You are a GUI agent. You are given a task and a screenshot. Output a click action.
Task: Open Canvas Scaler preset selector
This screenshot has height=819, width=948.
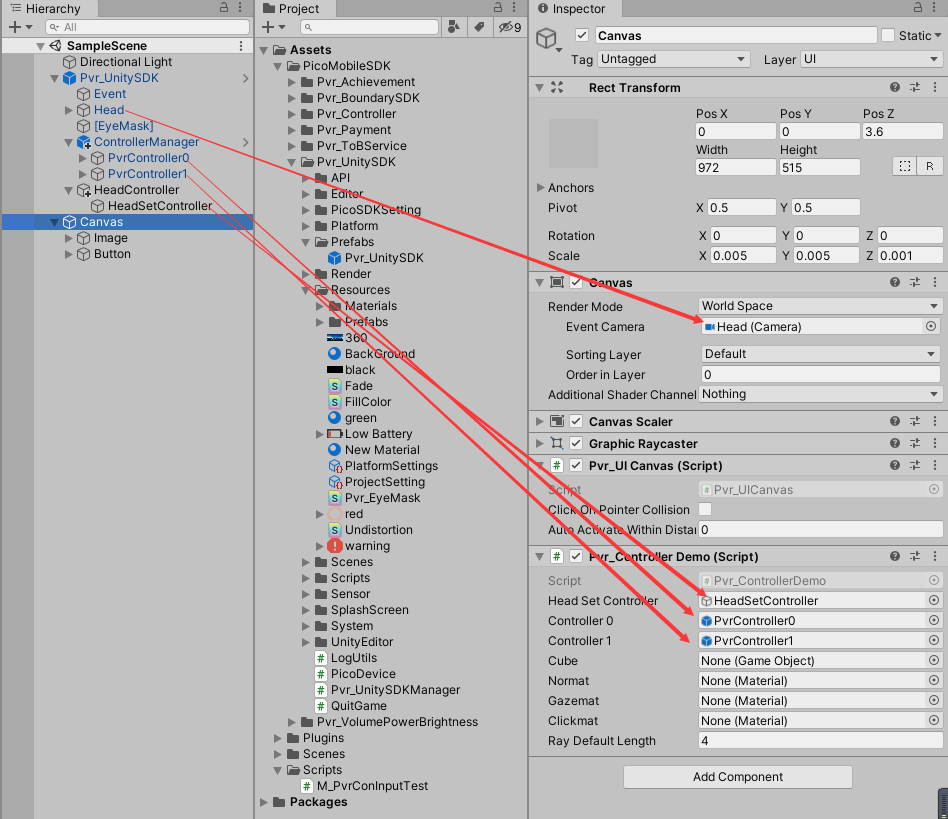coord(915,421)
